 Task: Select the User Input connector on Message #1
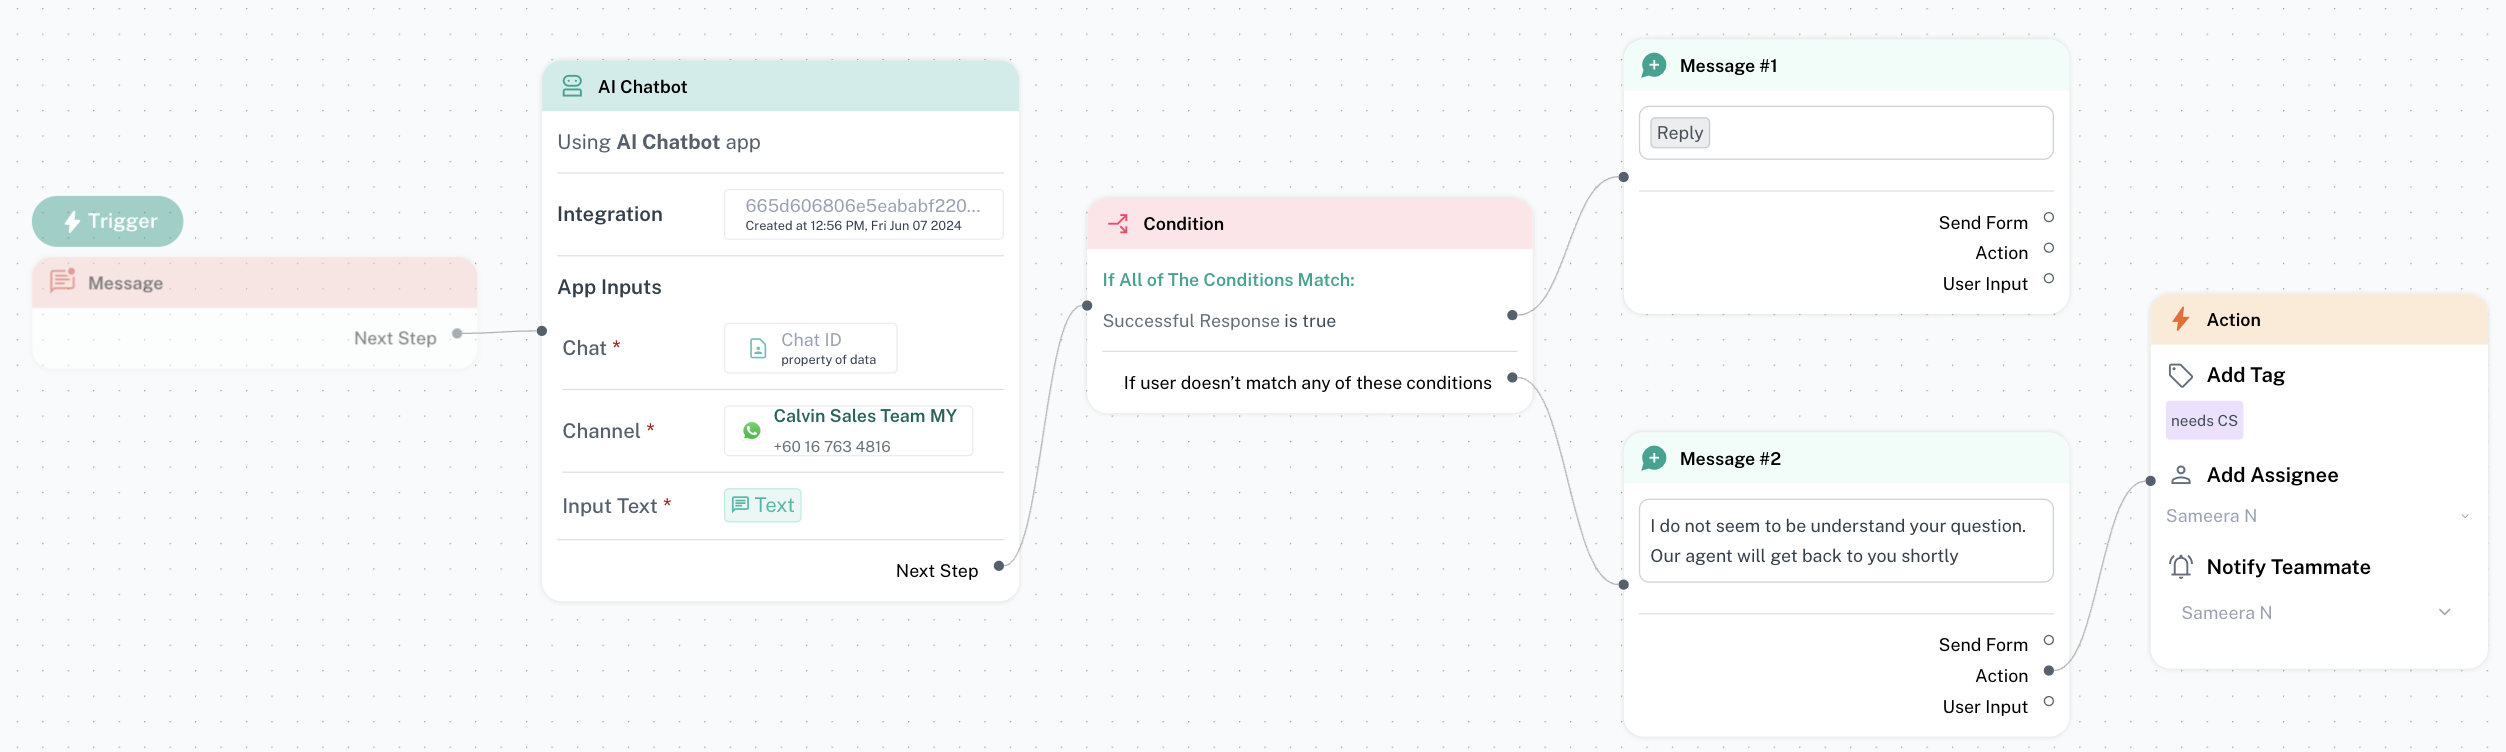point(2049,279)
